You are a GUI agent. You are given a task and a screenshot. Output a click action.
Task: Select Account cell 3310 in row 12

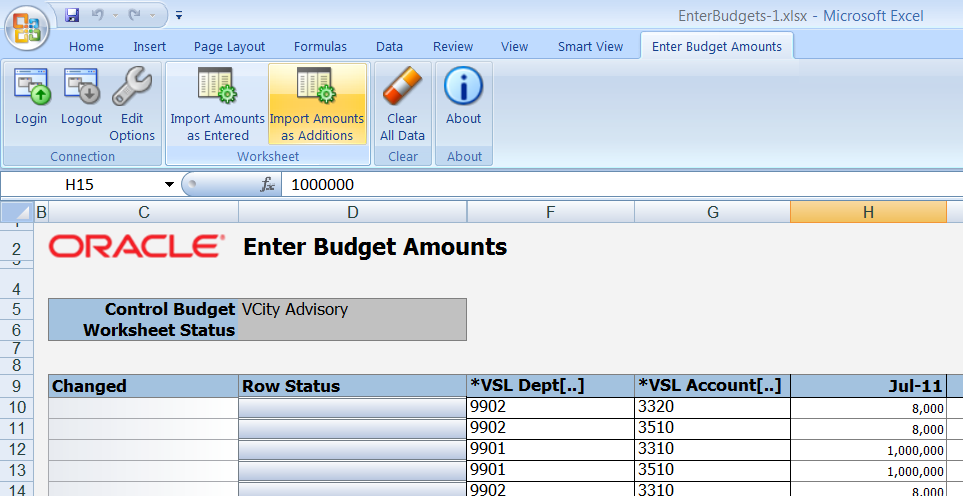pyautogui.click(x=712, y=449)
